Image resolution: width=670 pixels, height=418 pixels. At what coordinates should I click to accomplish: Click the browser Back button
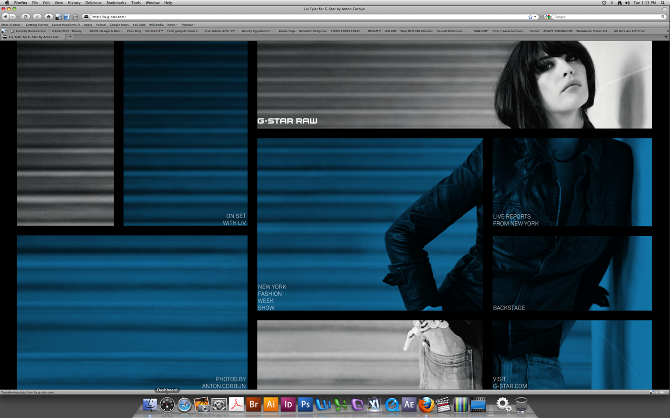pyautogui.click(x=6, y=17)
